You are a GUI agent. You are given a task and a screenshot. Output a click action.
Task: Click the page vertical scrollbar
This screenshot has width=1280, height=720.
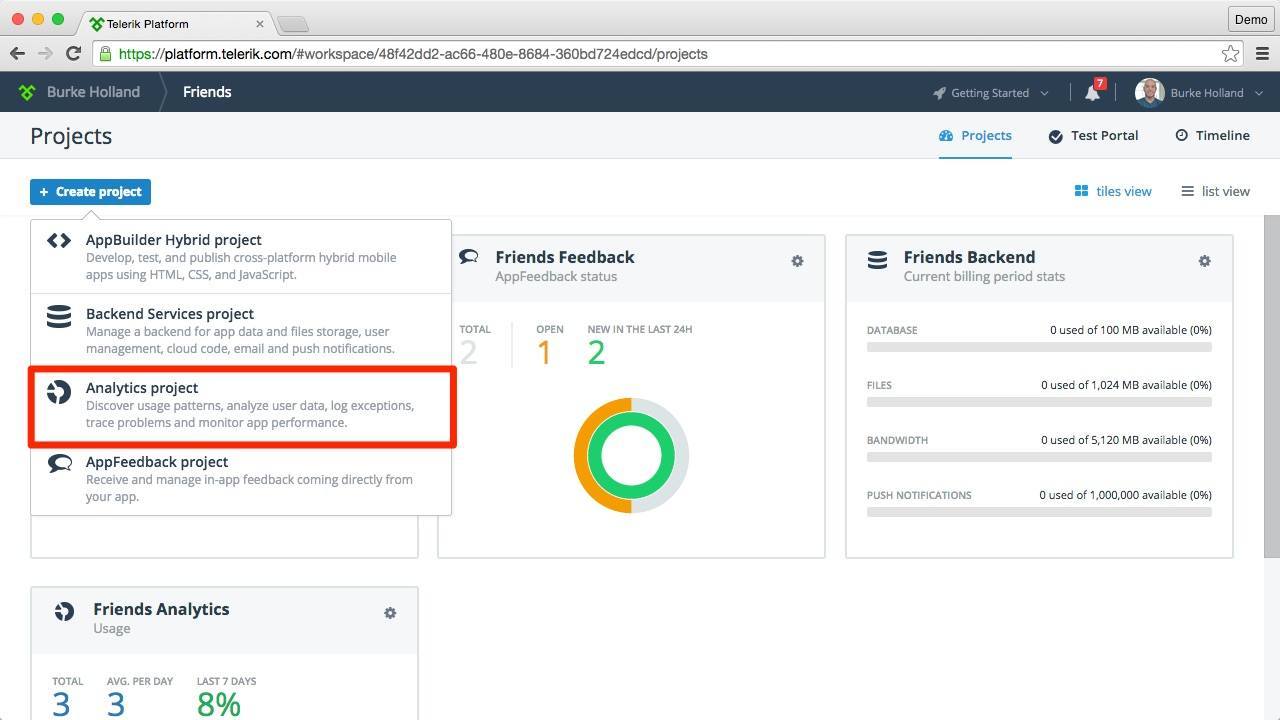pyautogui.click(x=1272, y=386)
